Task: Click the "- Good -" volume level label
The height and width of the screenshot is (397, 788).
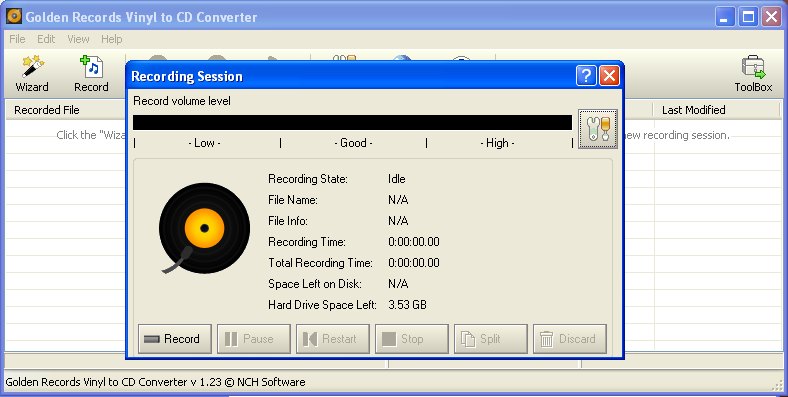Action: pos(353,143)
